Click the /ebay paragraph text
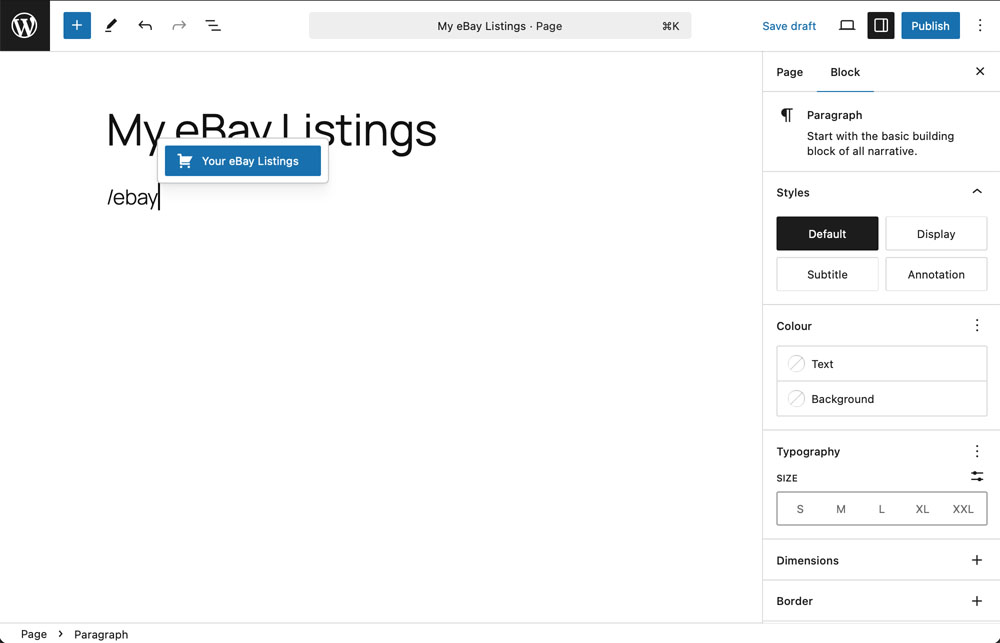The height and width of the screenshot is (643, 1000). tap(132, 197)
